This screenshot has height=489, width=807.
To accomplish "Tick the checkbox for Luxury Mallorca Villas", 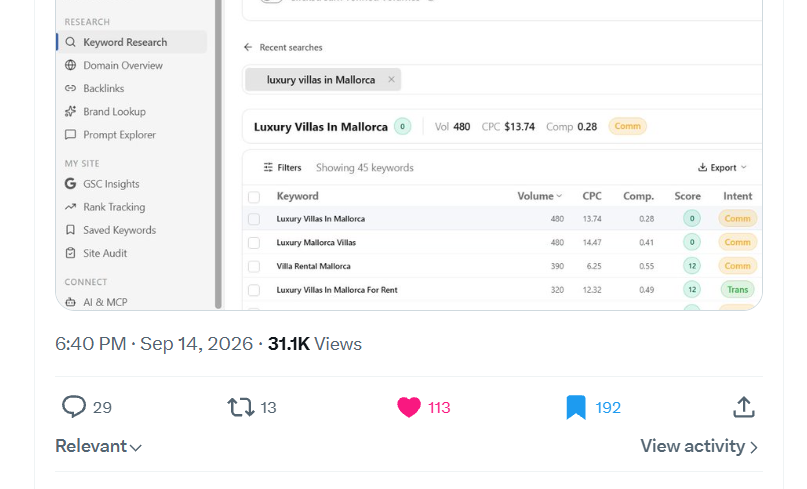I will [254, 242].
